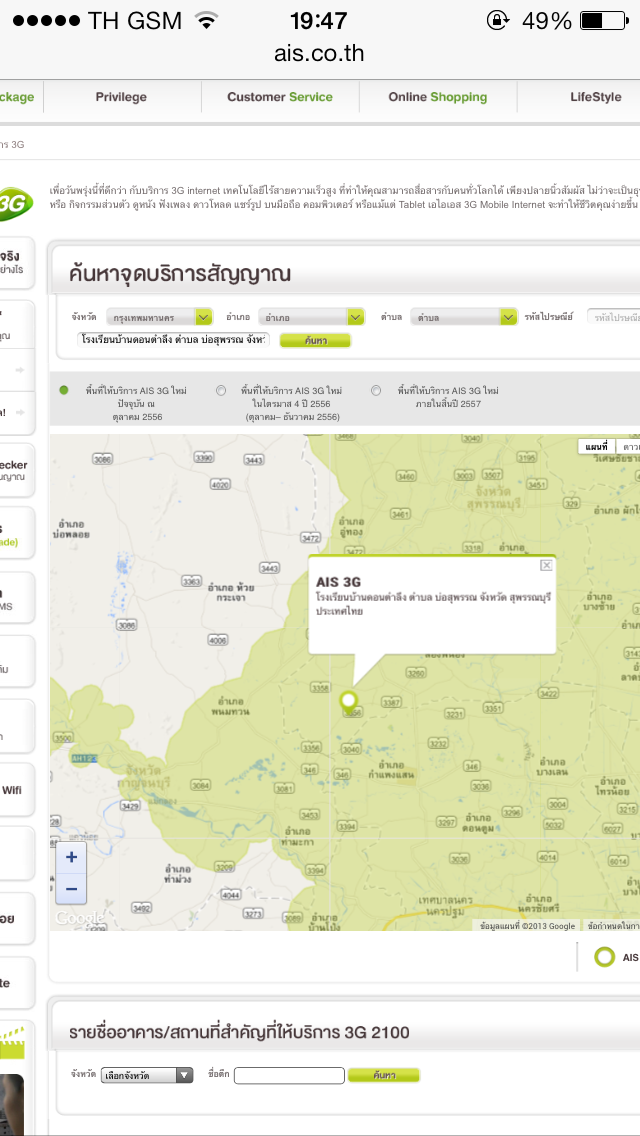
Task: Click the ค้นหา button beside building name
Action: click(x=383, y=1075)
